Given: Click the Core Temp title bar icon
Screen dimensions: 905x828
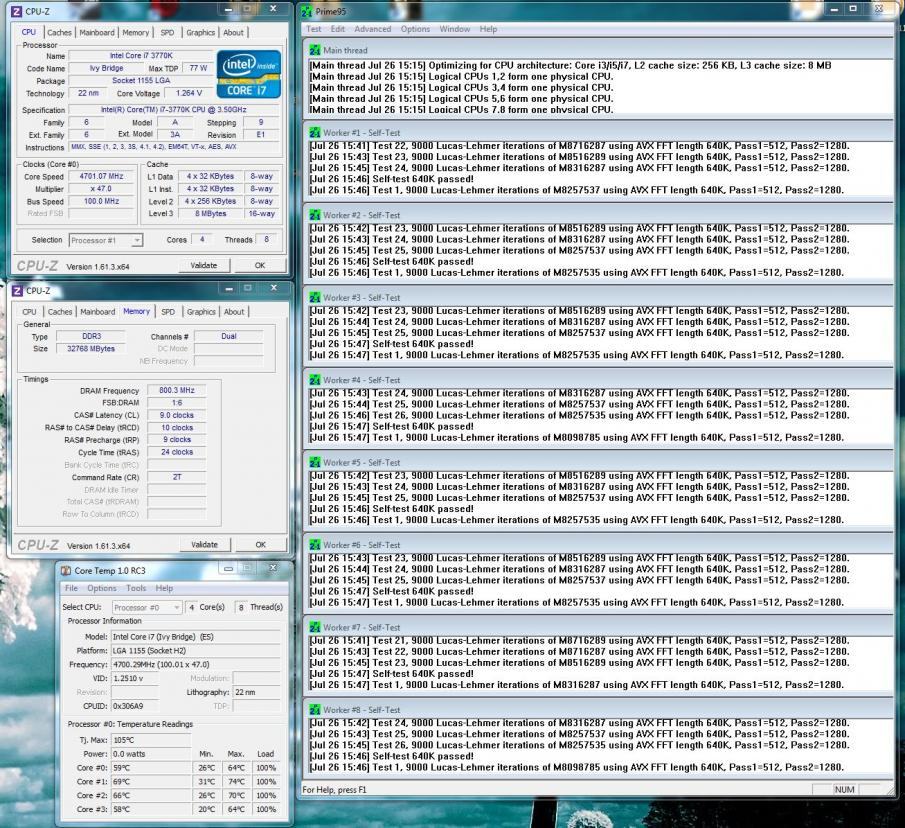Looking at the screenshot, I should pyautogui.click(x=66, y=570).
